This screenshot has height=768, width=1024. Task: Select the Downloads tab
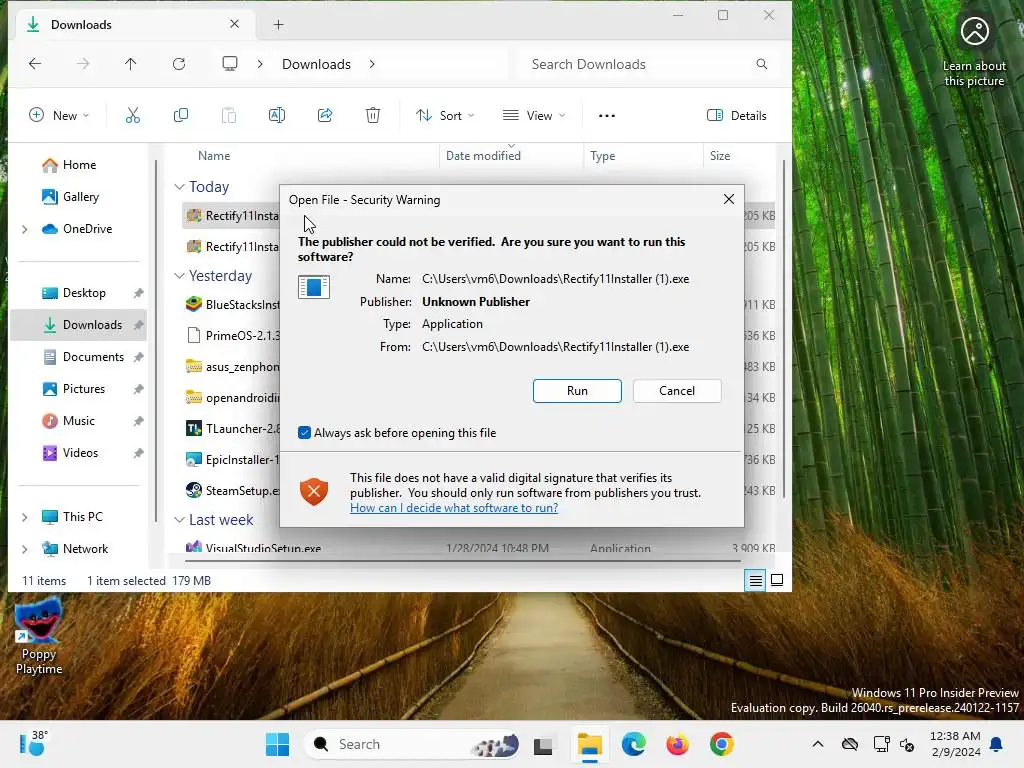tap(133, 25)
